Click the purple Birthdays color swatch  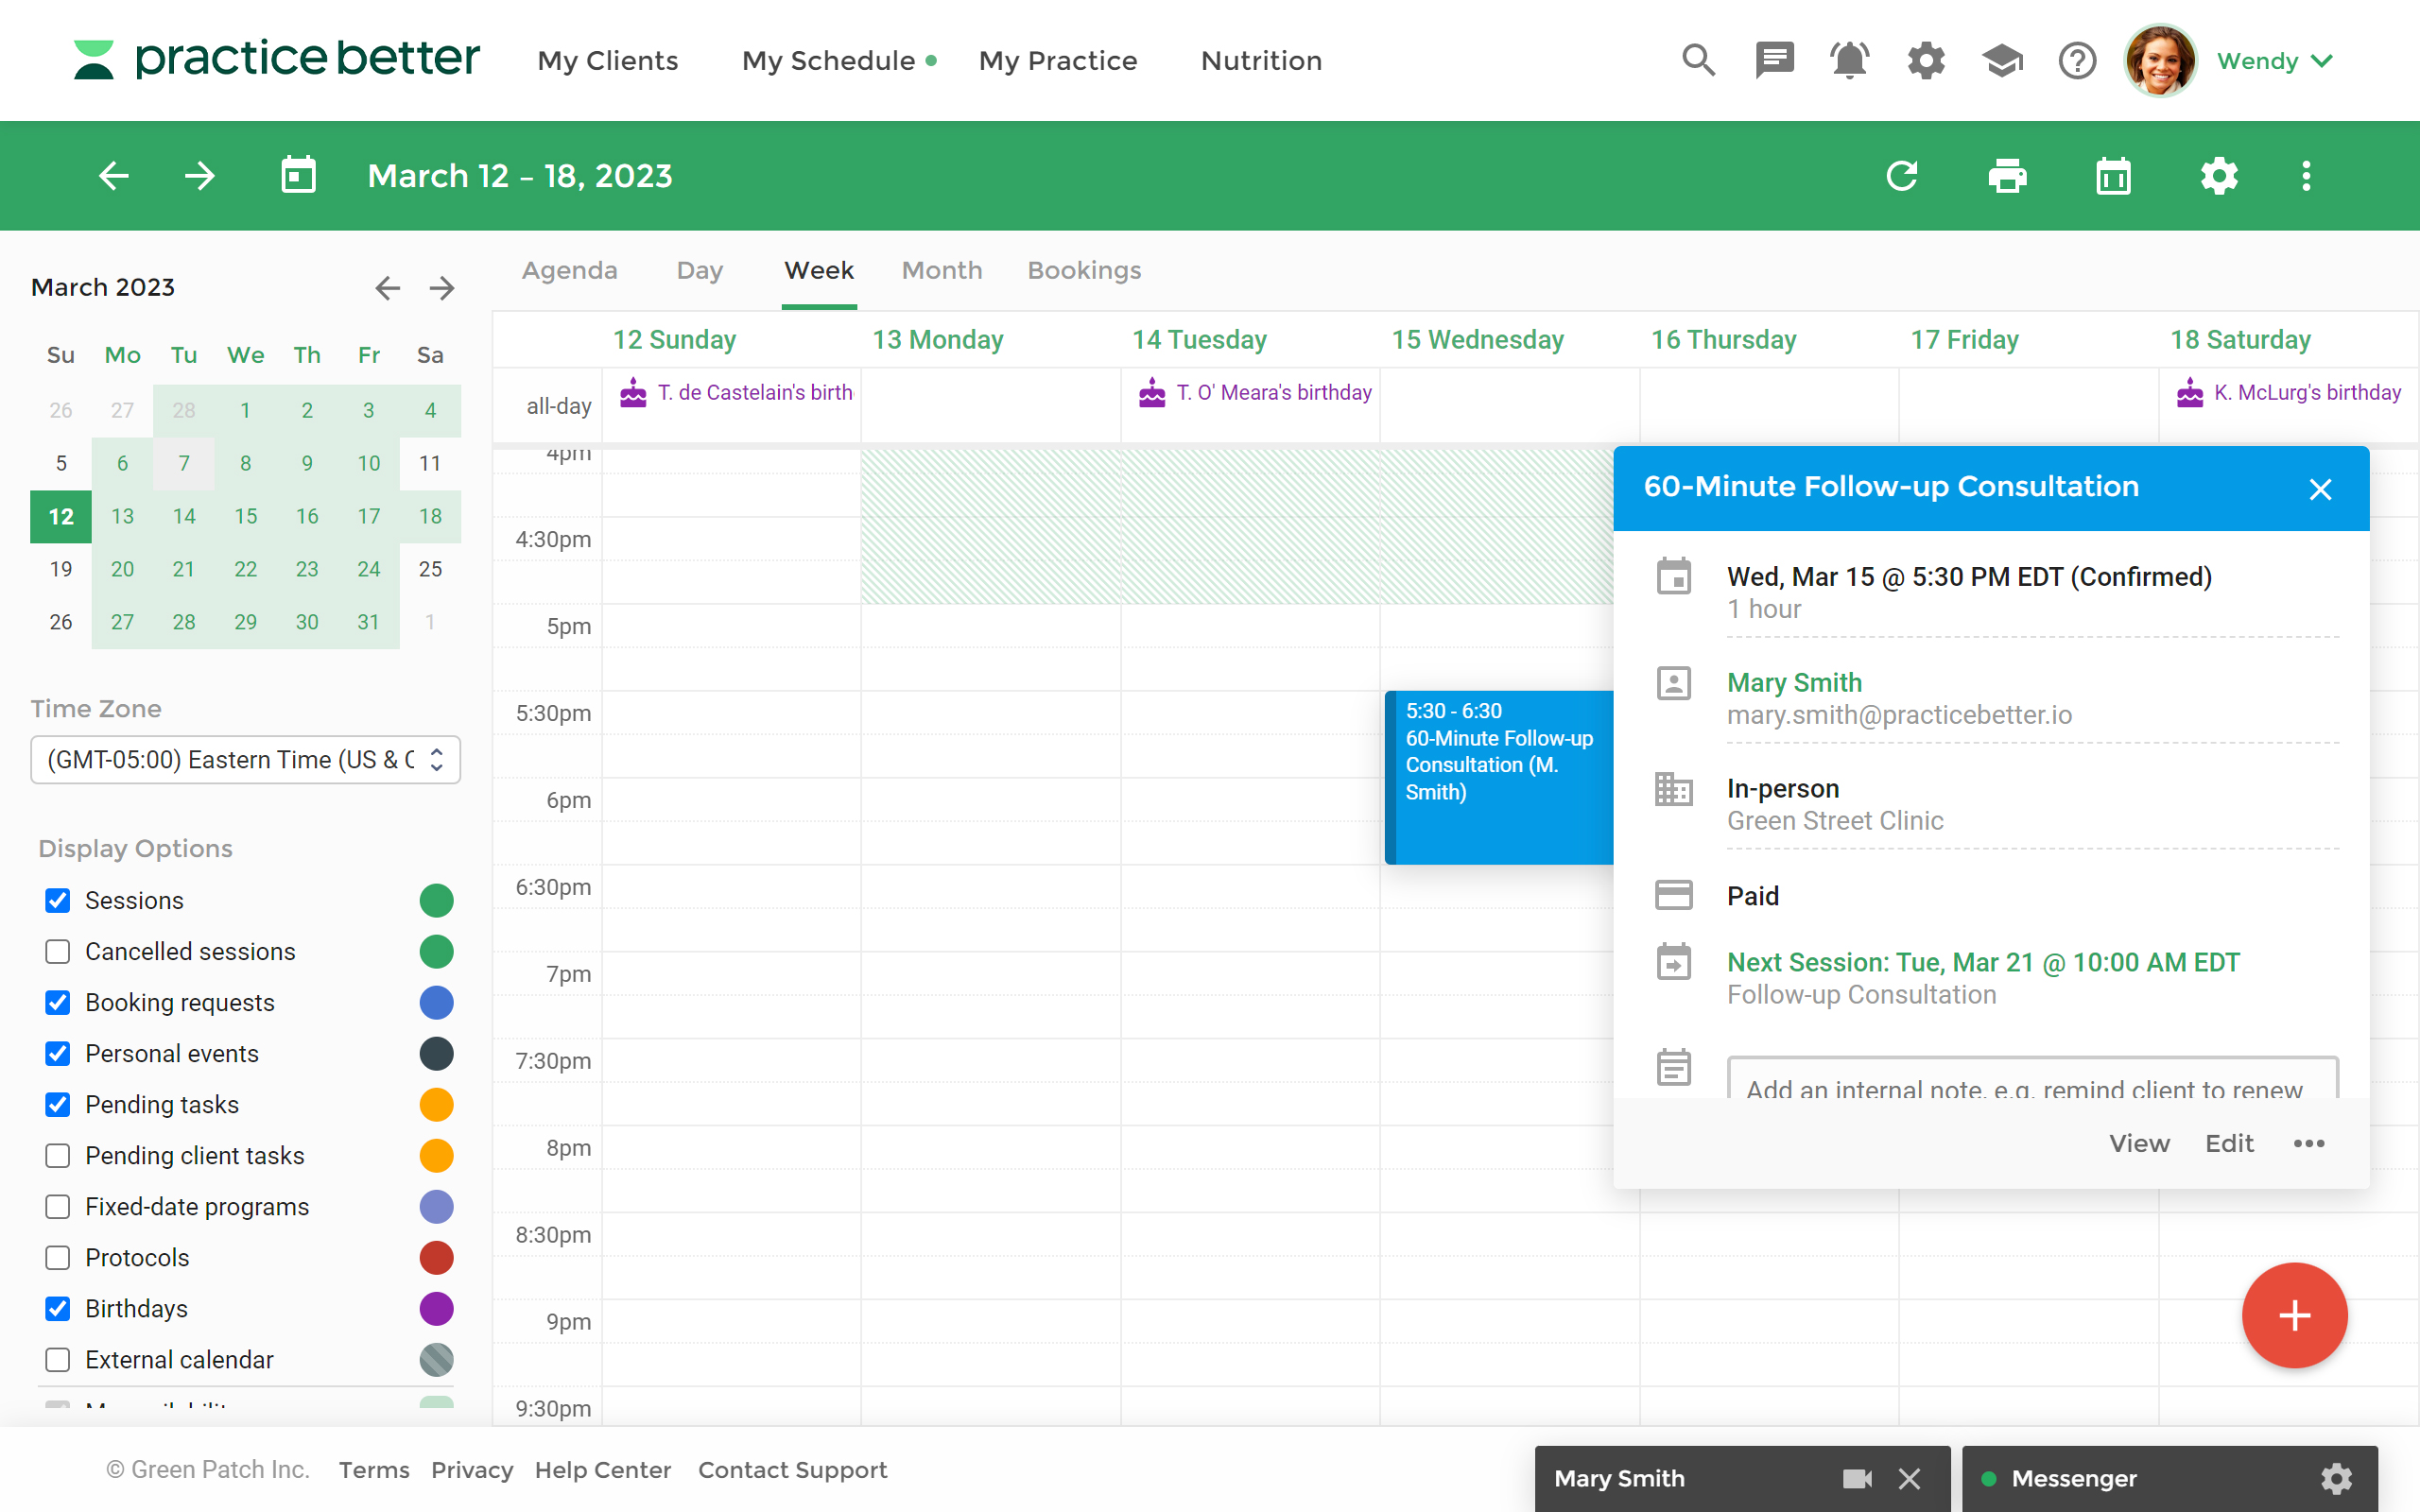436,1308
